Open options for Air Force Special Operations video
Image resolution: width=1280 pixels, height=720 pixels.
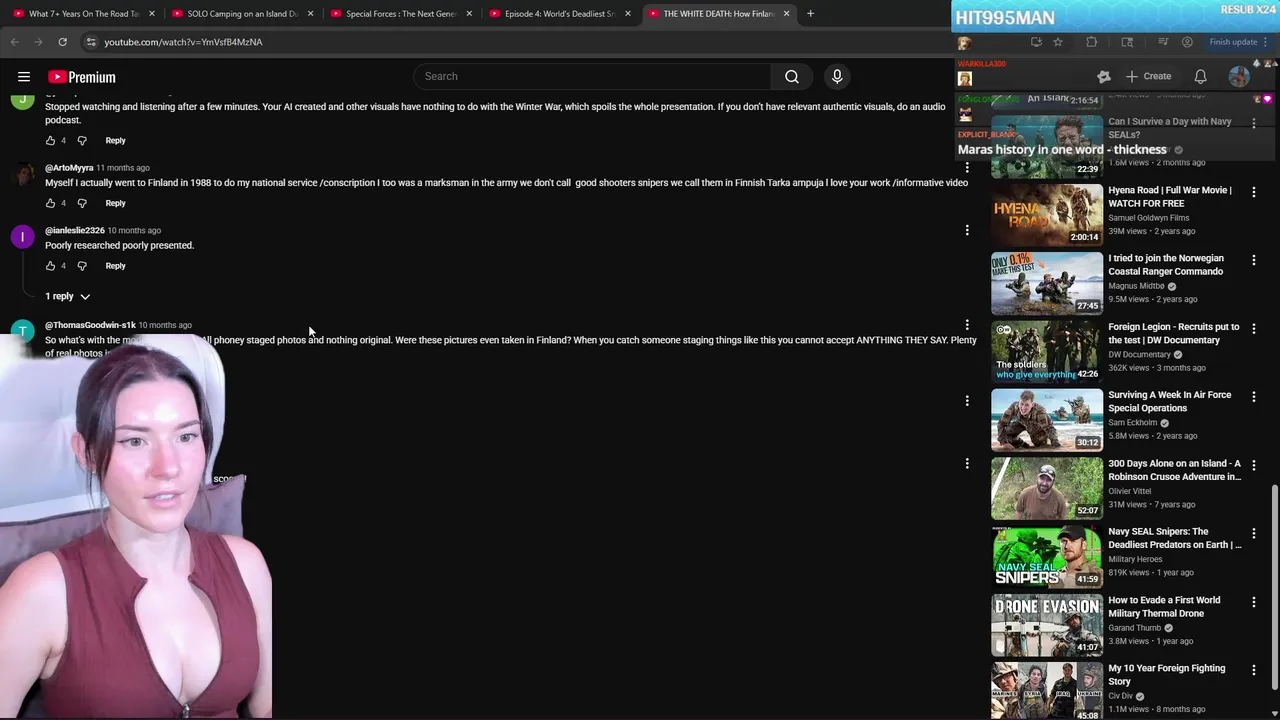(1253, 396)
